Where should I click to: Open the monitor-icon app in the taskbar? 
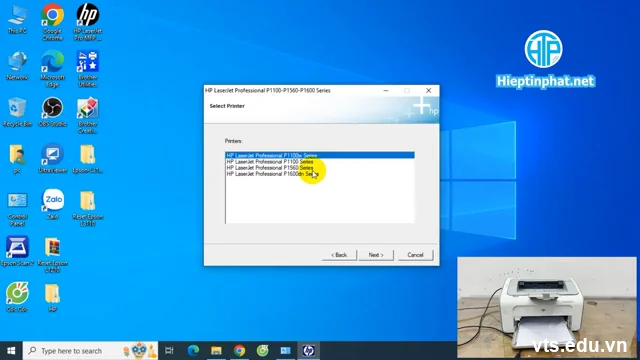point(286,351)
